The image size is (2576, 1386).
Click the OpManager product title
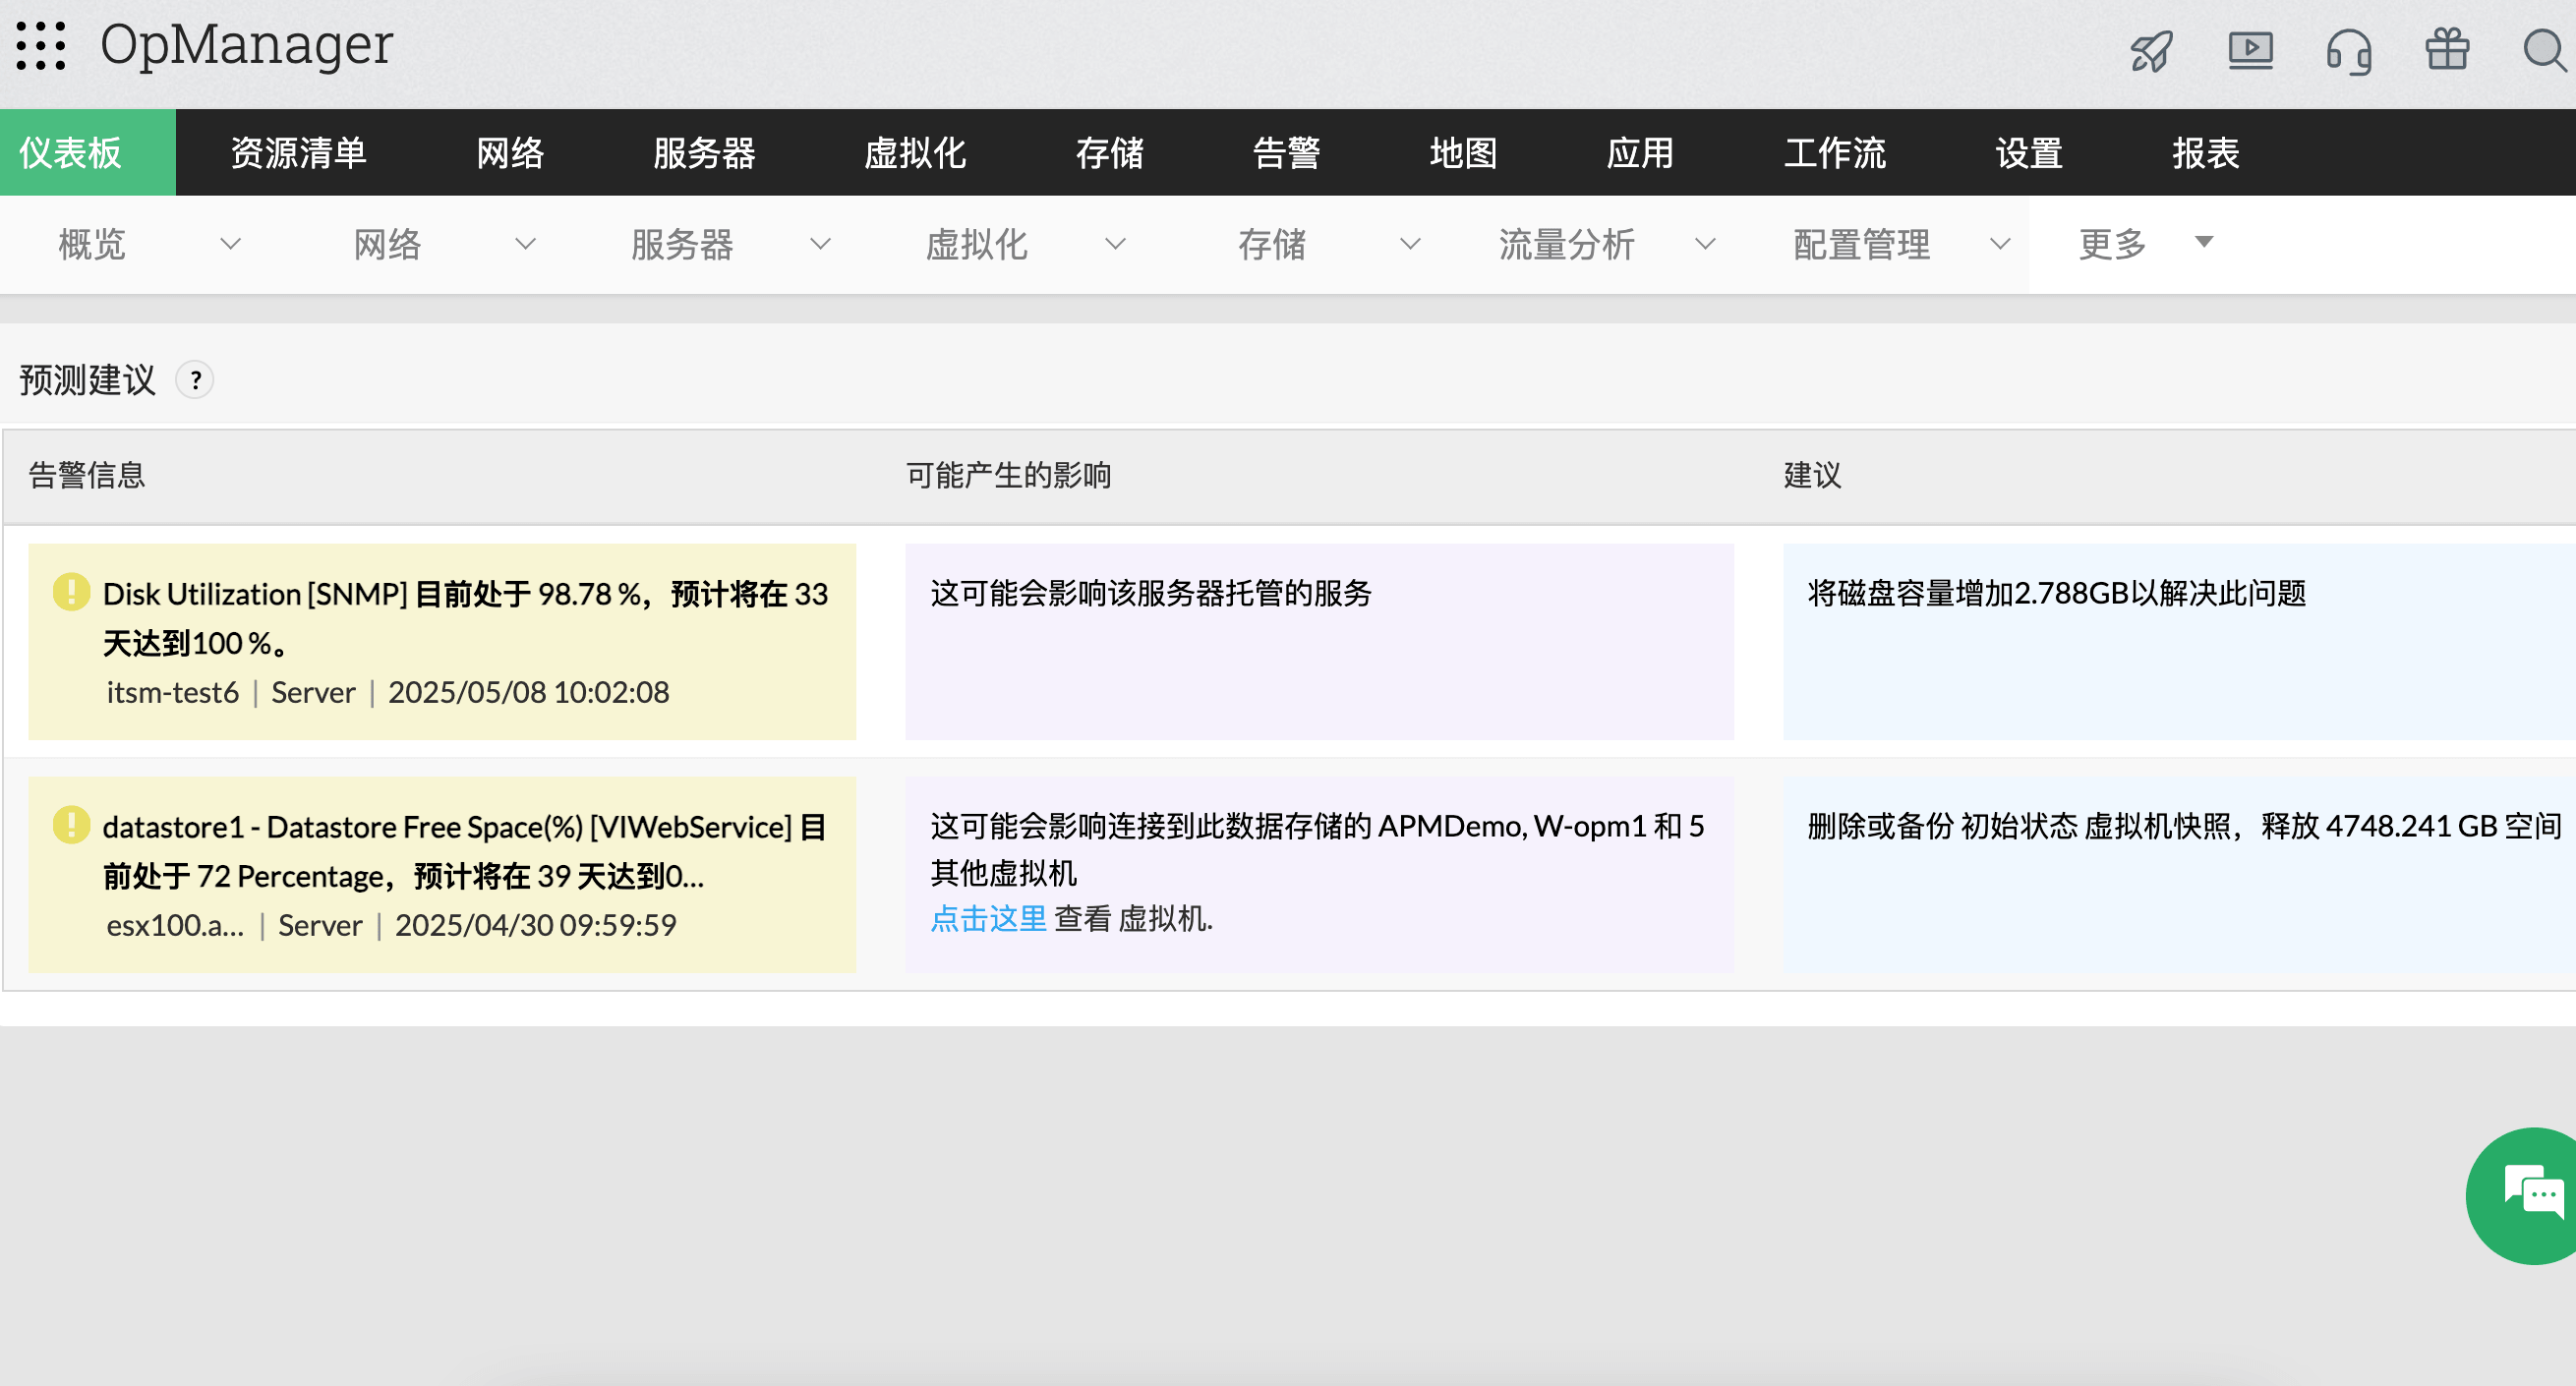(x=247, y=45)
